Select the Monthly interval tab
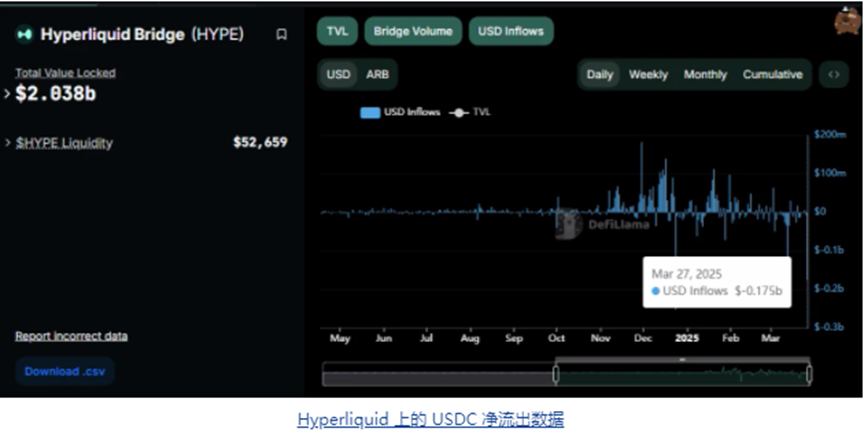Image resolution: width=864 pixels, height=432 pixels. coord(705,74)
